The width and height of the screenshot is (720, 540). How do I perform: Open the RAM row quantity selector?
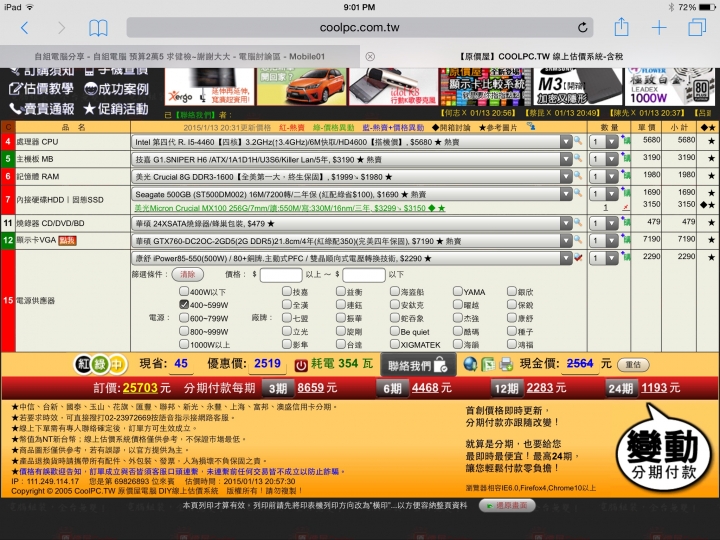[x=605, y=177]
